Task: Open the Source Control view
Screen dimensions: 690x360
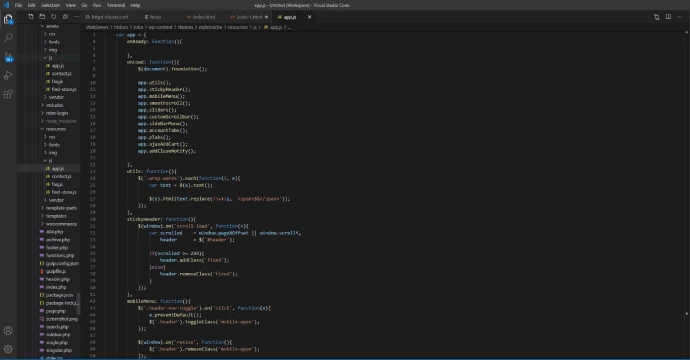Action: pyautogui.click(x=8, y=57)
